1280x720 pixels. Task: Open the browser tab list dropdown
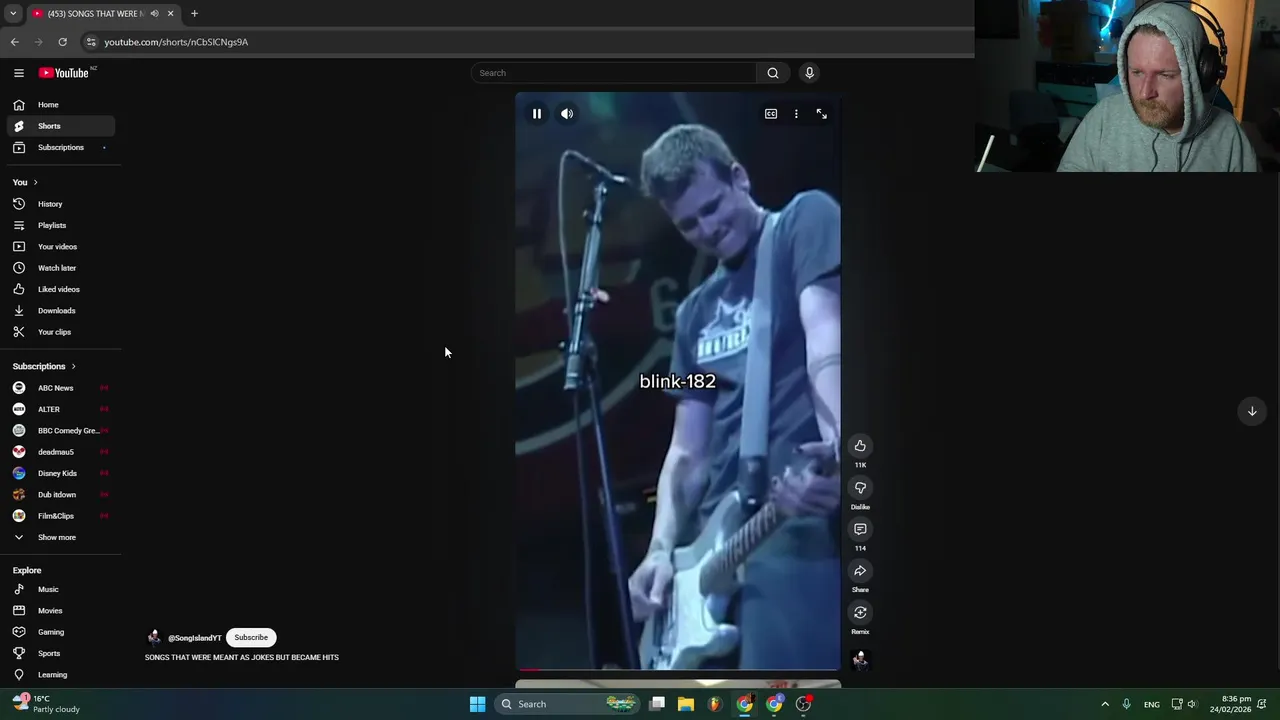tap(12, 14)
